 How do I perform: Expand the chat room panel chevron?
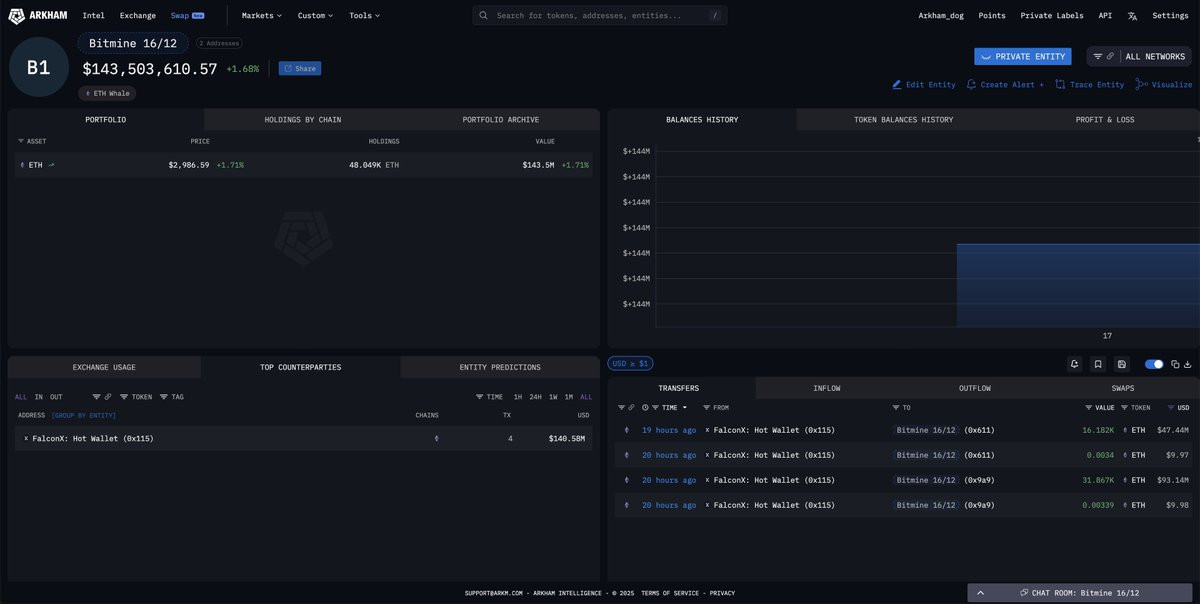[980, 593]
